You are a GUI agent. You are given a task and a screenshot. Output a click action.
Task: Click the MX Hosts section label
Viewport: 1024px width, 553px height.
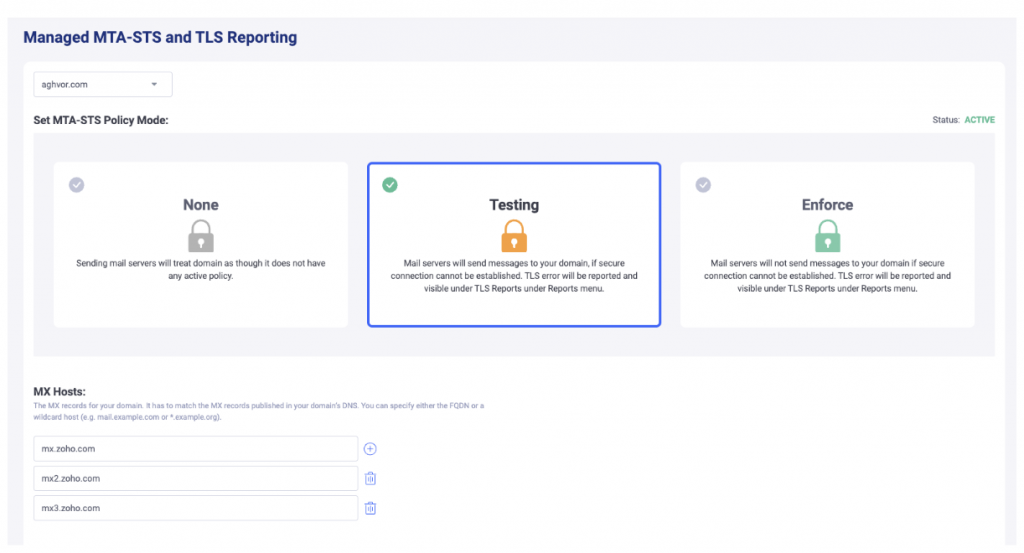click(x=59, y=391)
